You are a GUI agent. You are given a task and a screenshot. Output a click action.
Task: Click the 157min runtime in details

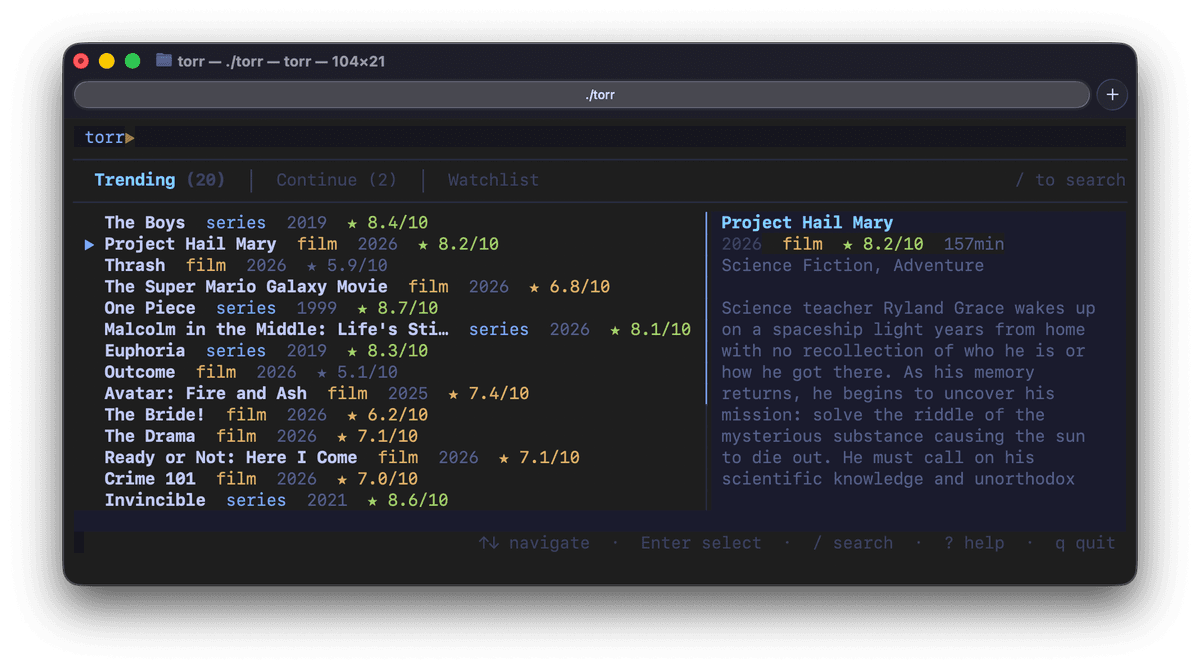tap(974, 244)
